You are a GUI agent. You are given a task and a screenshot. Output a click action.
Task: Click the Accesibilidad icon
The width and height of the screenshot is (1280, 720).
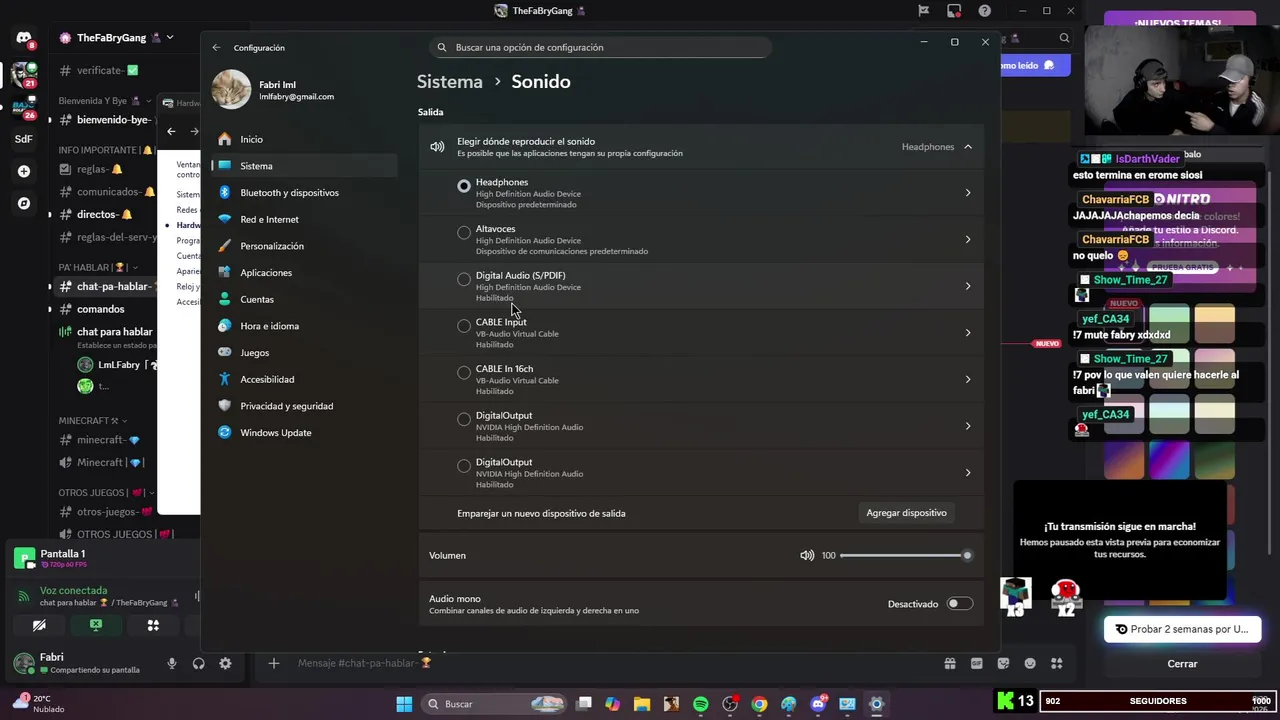225,379
